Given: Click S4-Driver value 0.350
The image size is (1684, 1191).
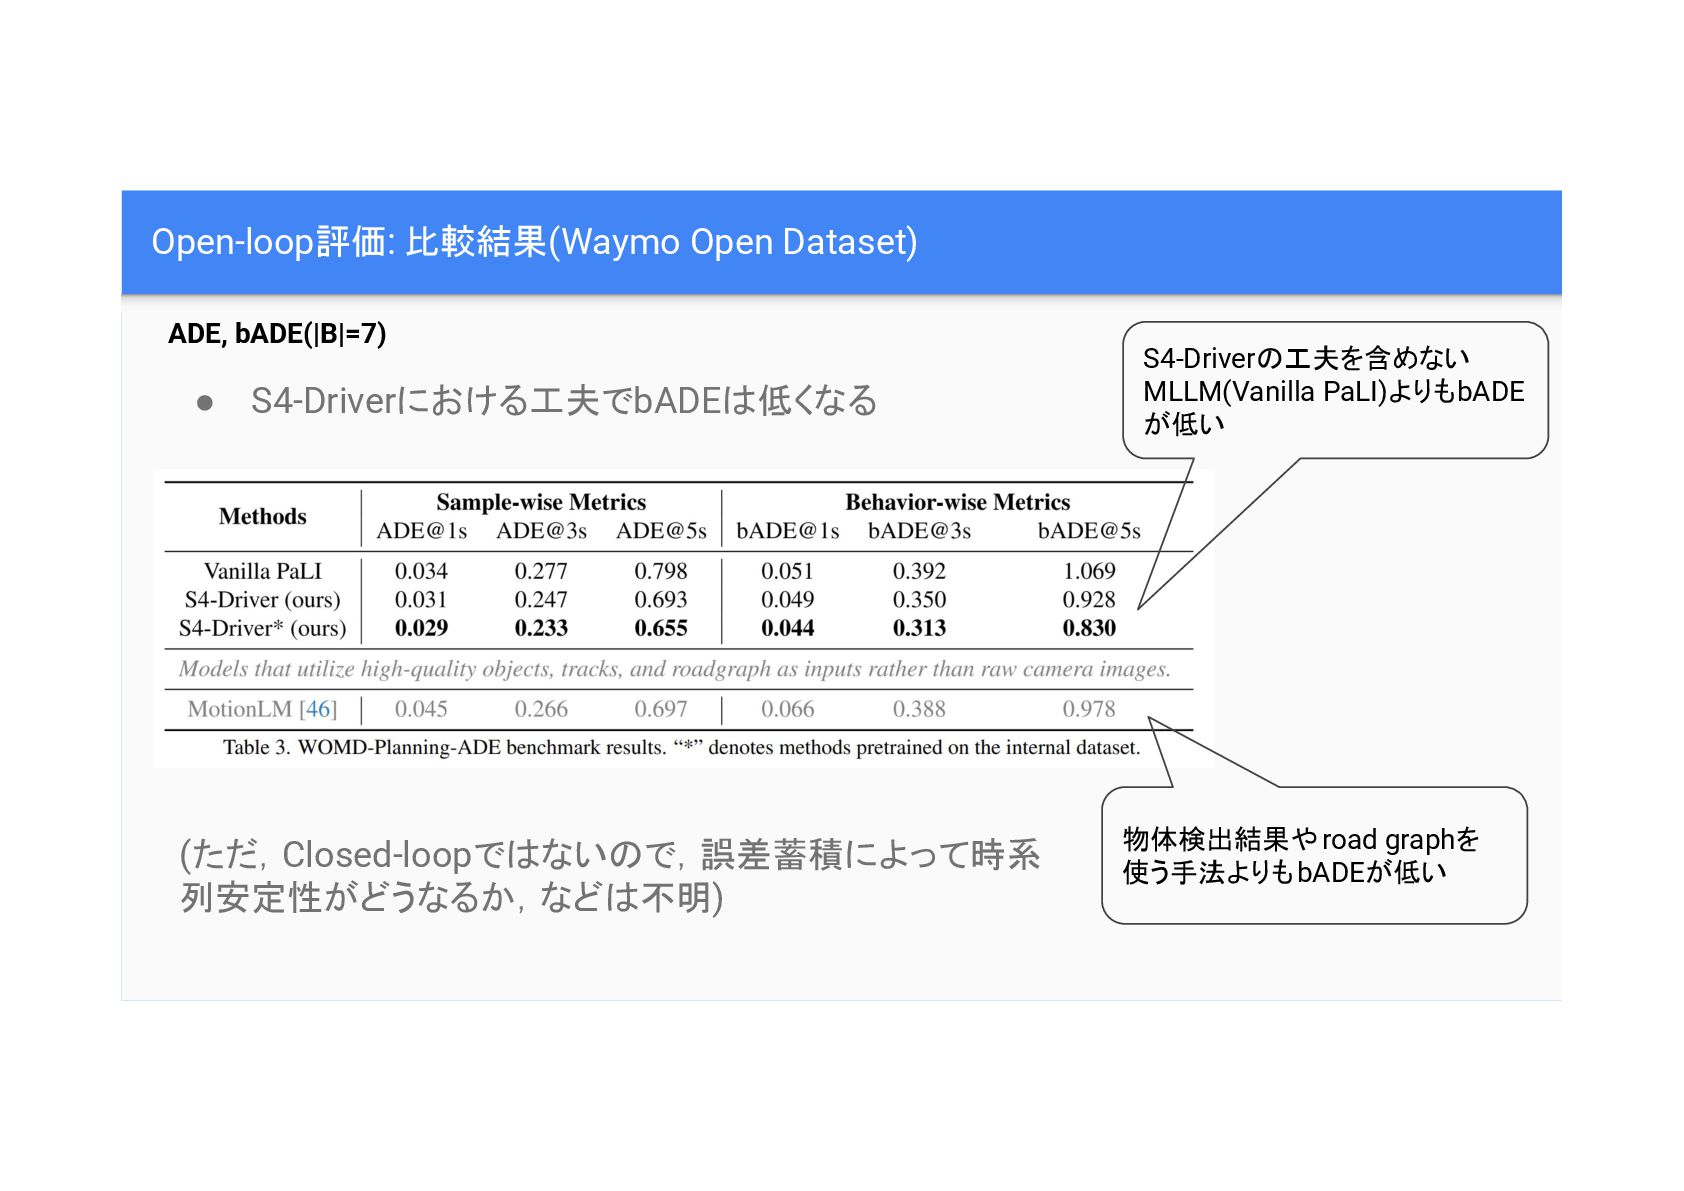Looking at the screenshot, I should pos(919,600).
